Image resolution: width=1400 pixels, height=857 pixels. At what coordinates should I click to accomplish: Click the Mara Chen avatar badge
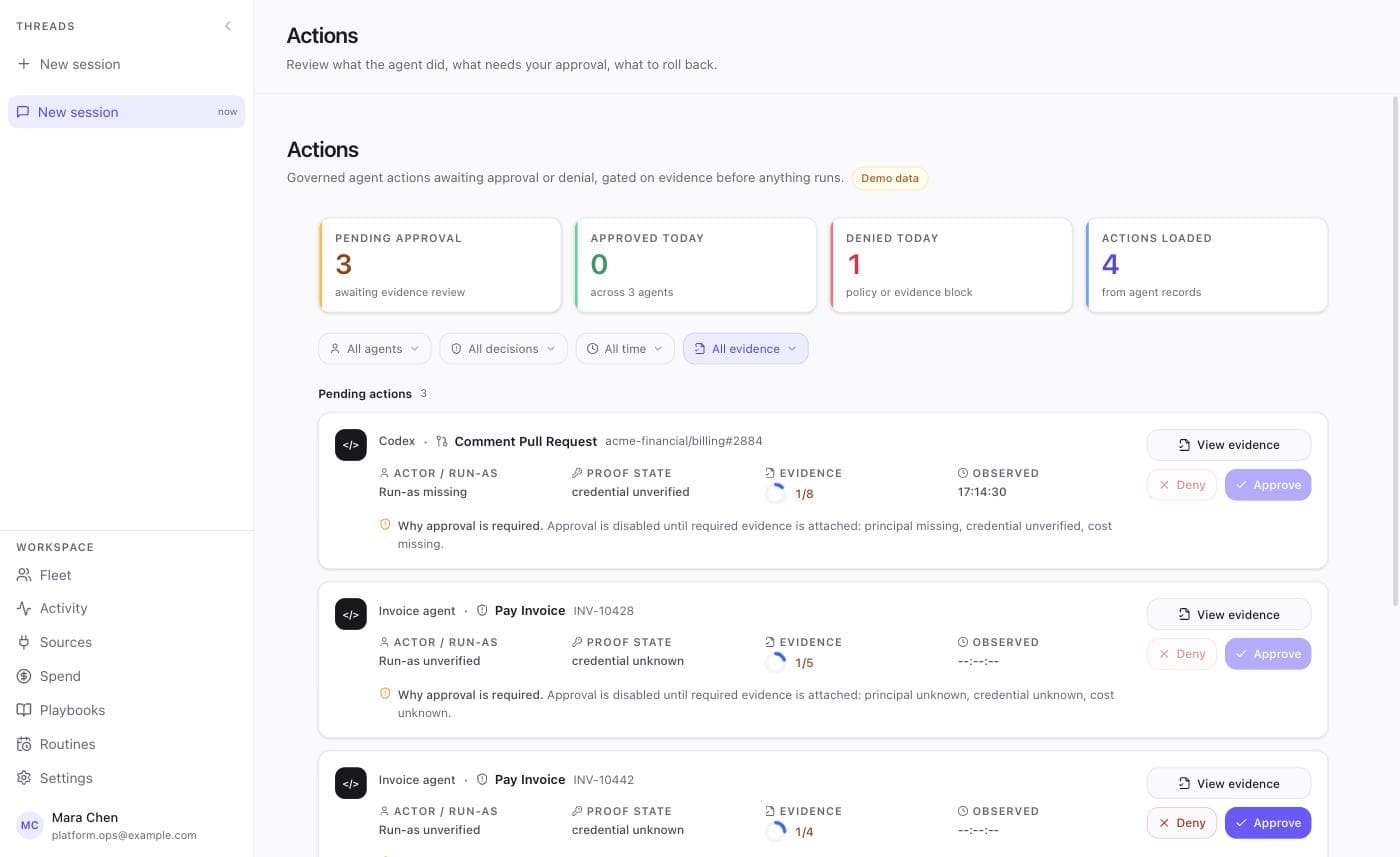pyautogui.click(x=30, y=825)
